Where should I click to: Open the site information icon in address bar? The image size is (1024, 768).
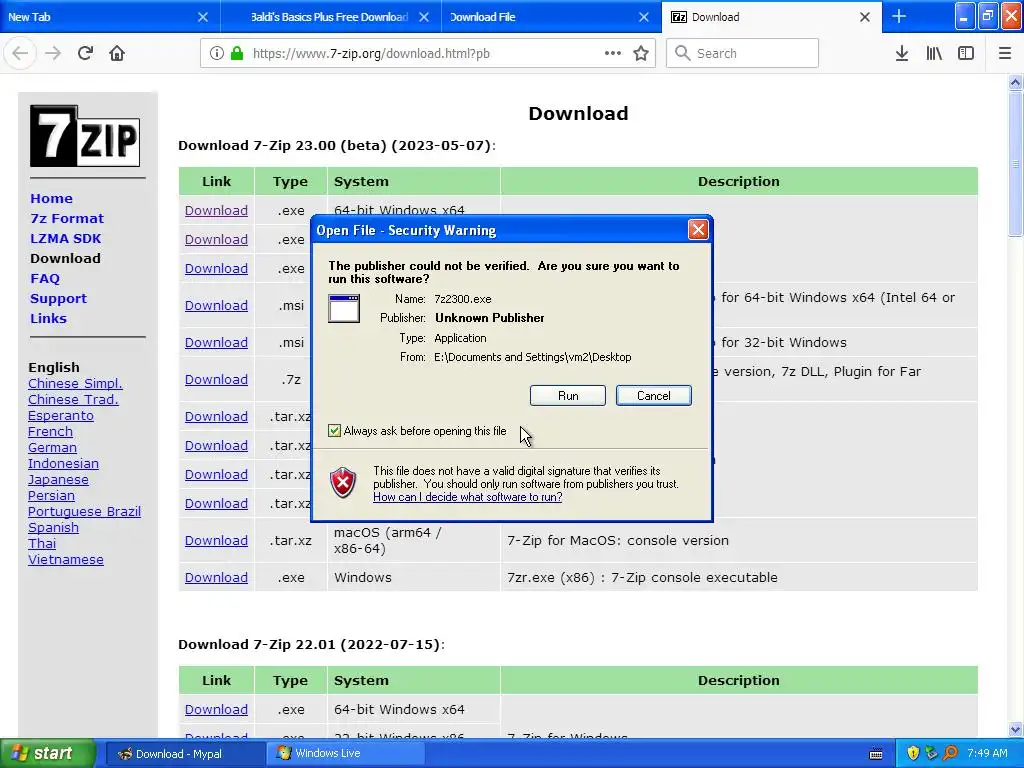(217, 53)
